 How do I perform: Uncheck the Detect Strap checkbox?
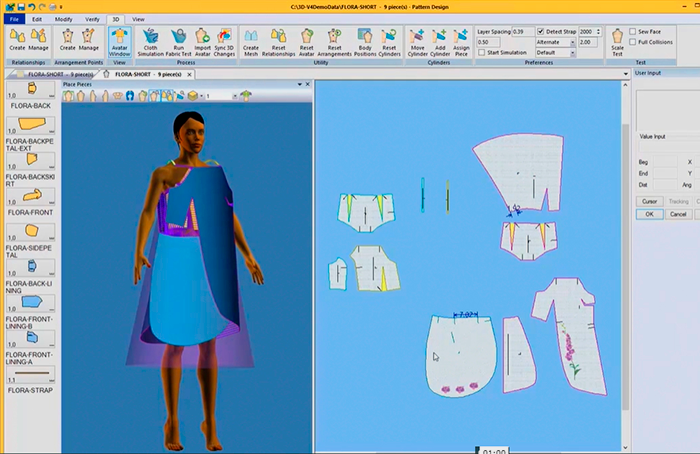(541, 32)
